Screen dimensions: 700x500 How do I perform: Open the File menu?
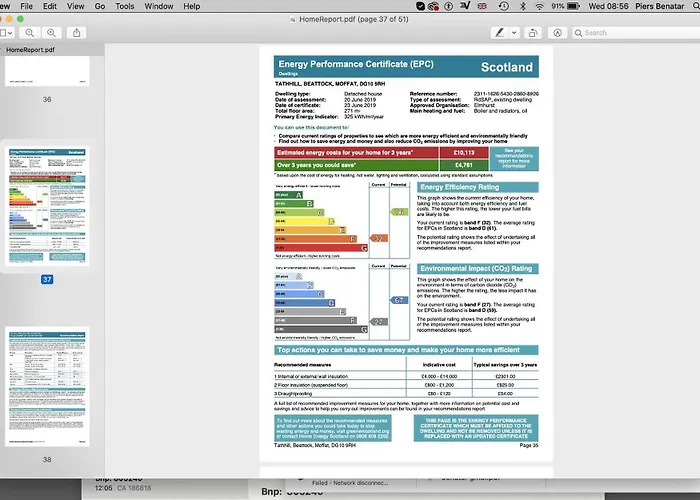click(26, 6)
